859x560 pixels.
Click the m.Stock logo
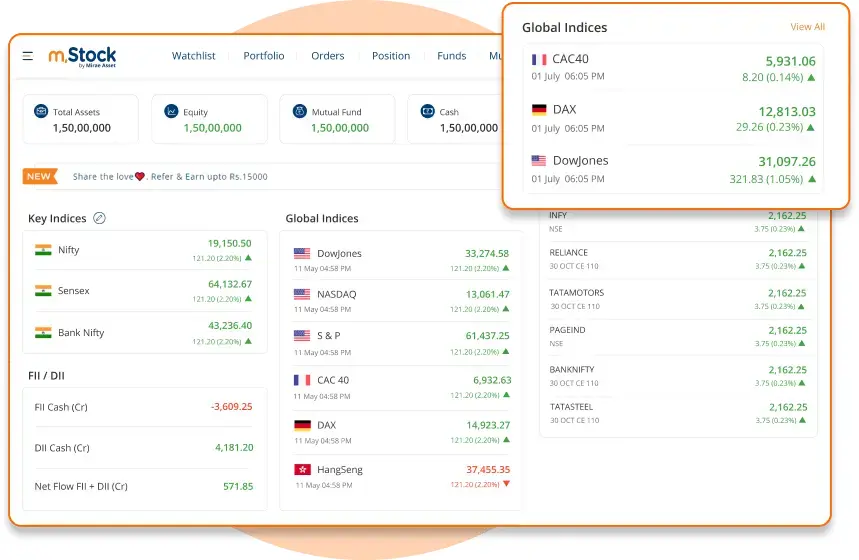(x=83, y=56)
